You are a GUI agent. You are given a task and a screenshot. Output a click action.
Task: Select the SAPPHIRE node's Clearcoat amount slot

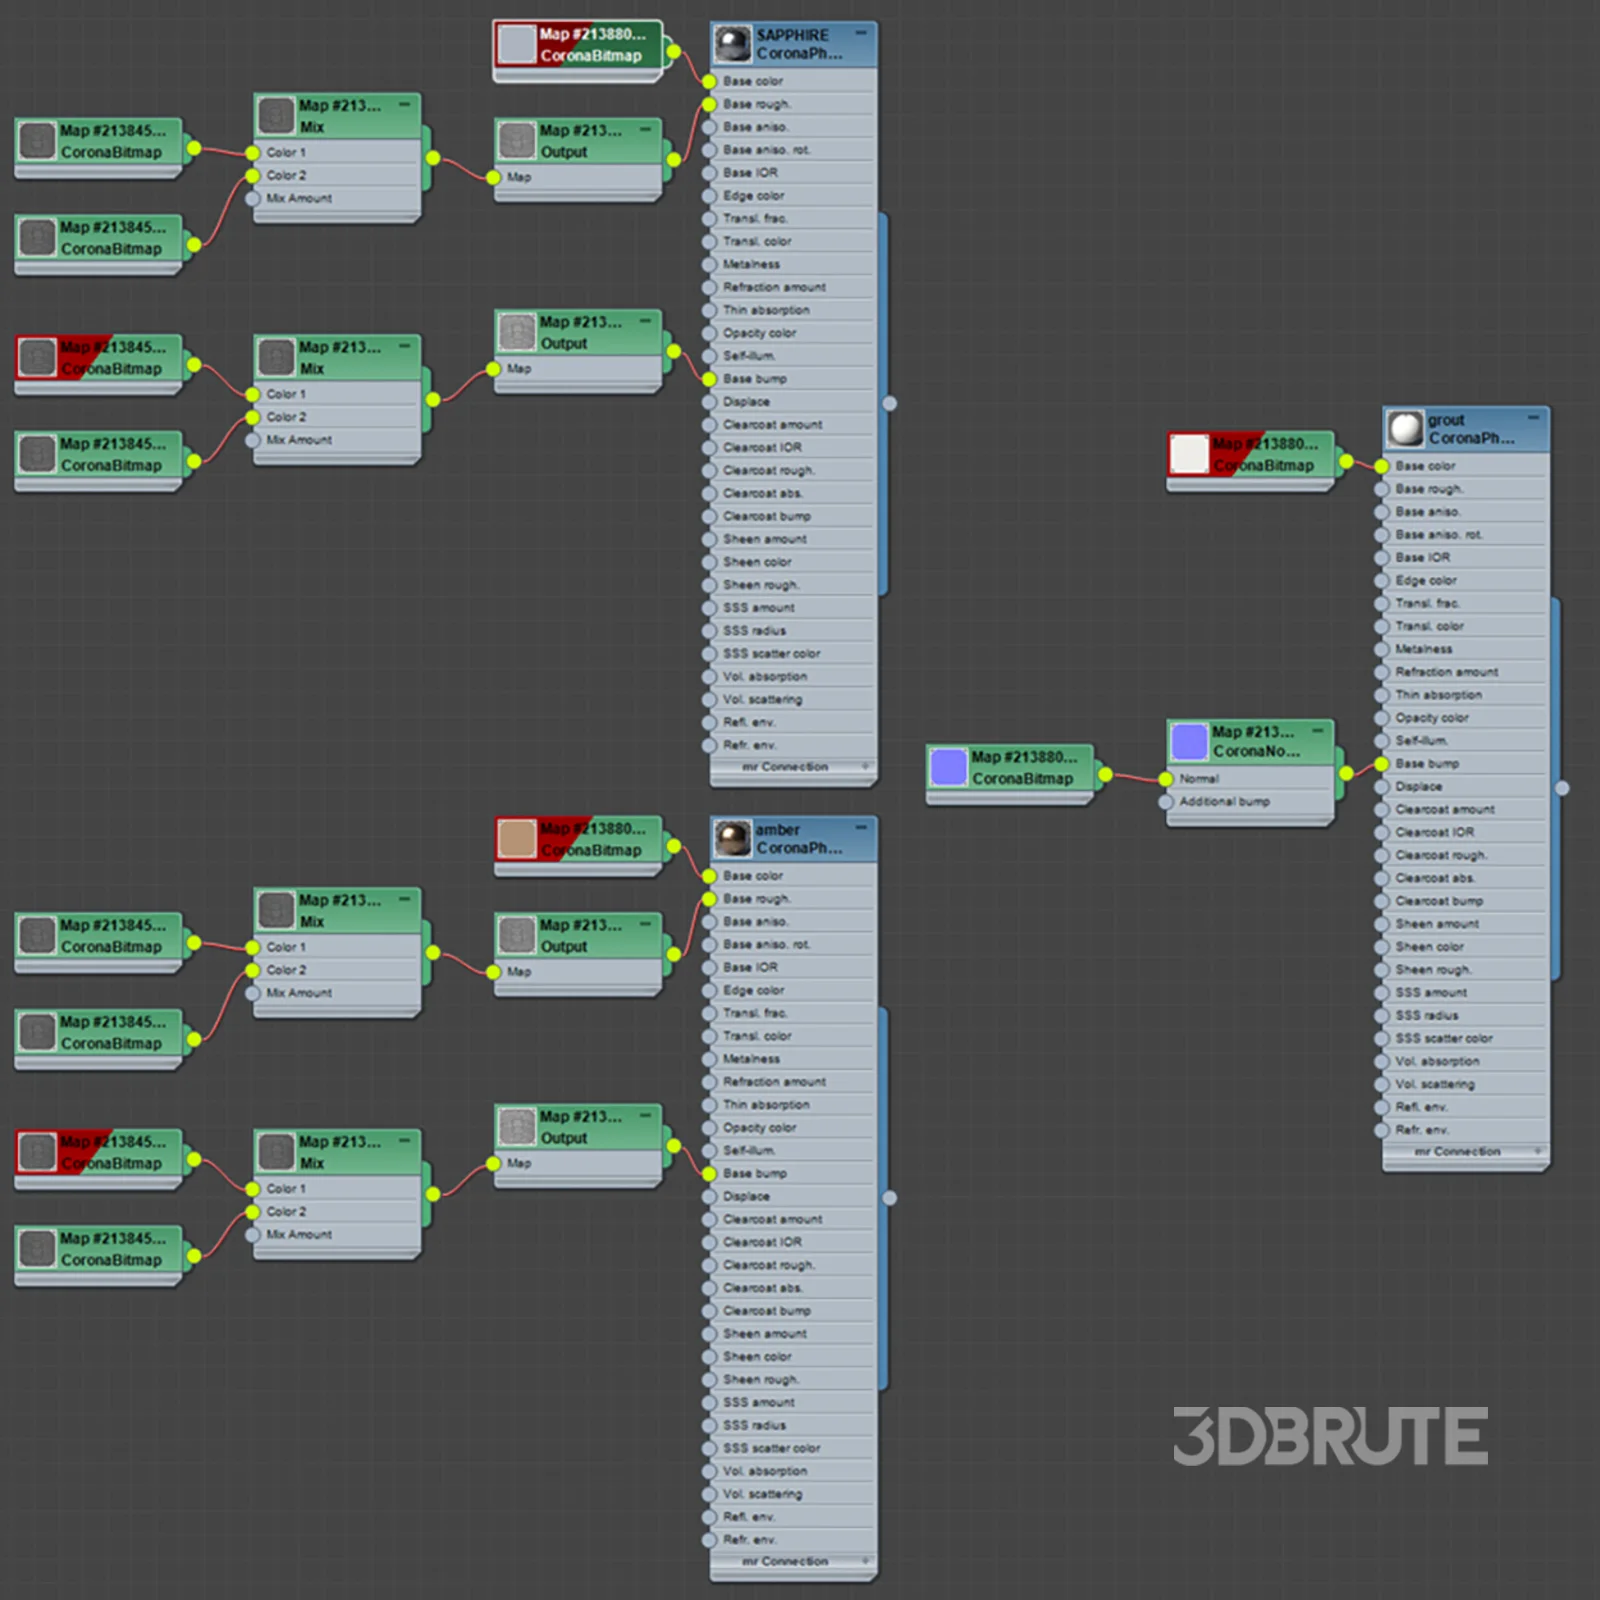772,425
